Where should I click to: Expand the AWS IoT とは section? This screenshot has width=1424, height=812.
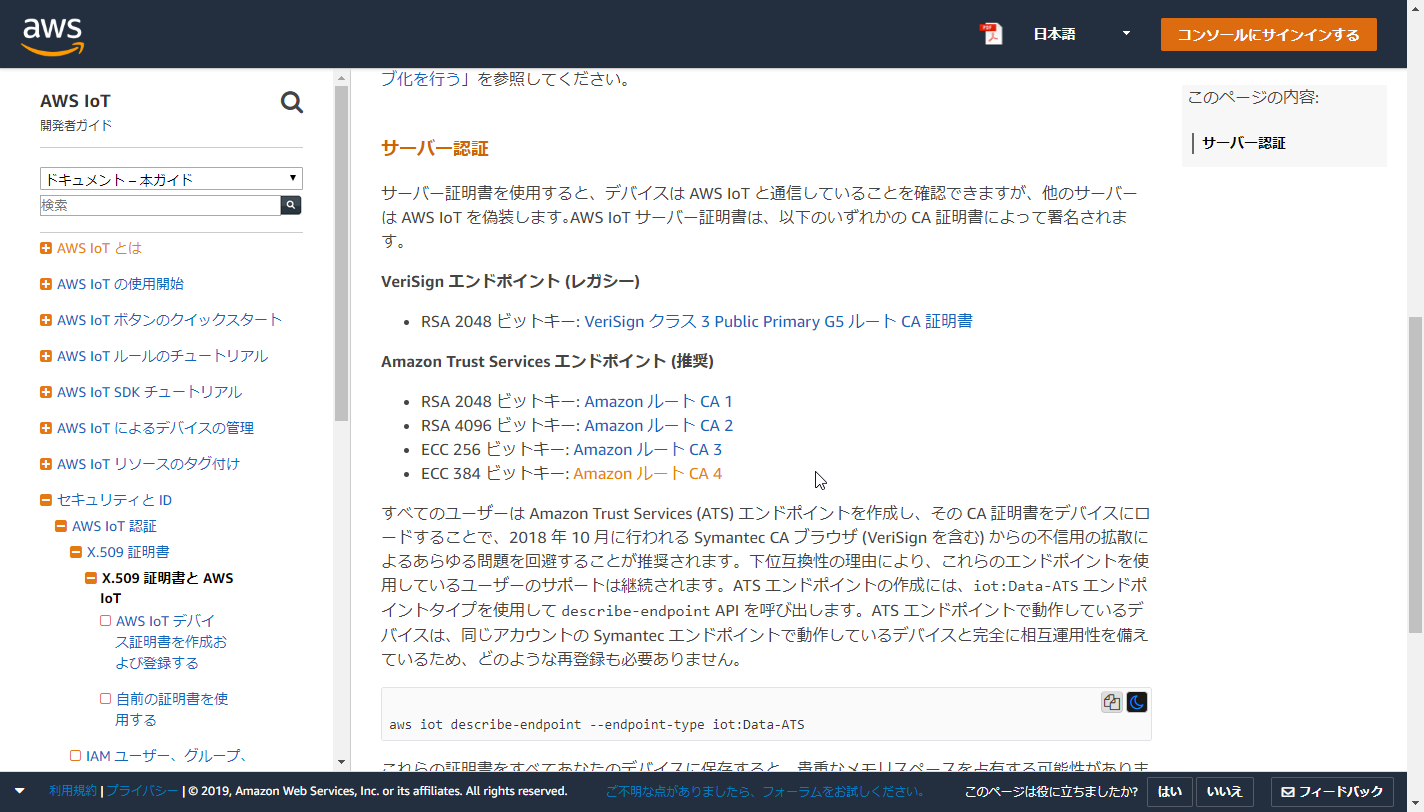coord(45,247)
